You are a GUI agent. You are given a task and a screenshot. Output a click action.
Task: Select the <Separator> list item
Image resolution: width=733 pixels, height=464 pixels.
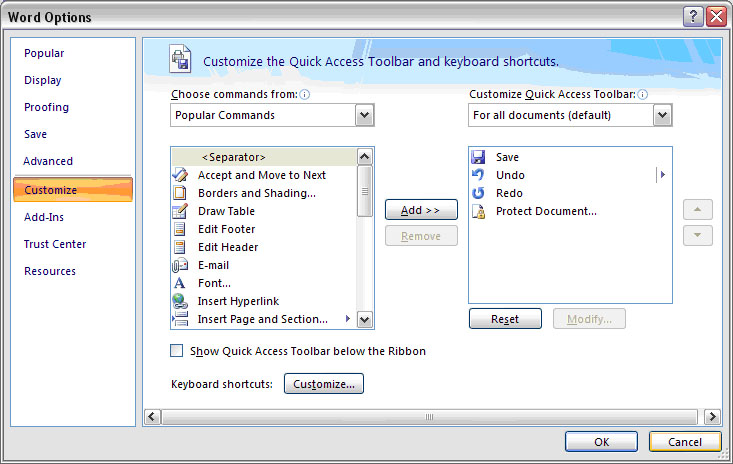click(x=264, y=157)
